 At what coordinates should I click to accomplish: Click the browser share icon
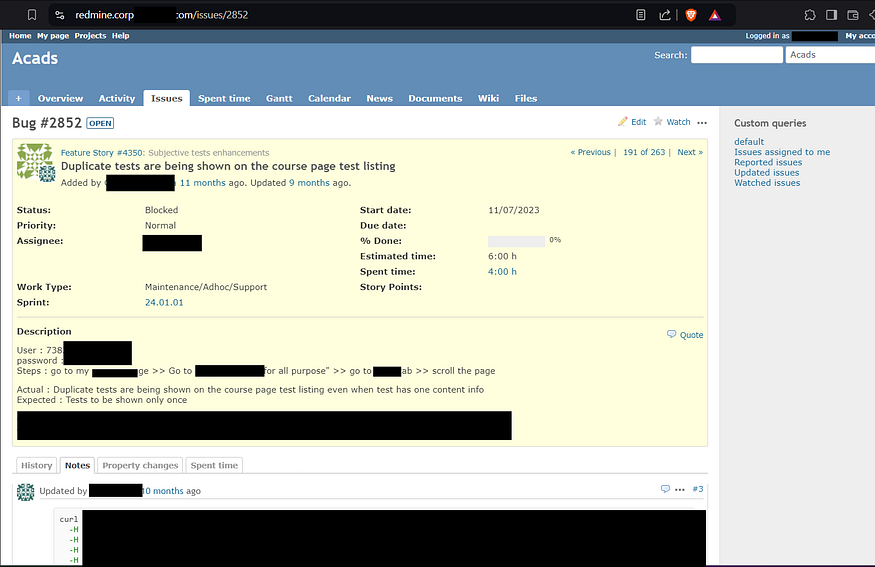pos(665,15)
